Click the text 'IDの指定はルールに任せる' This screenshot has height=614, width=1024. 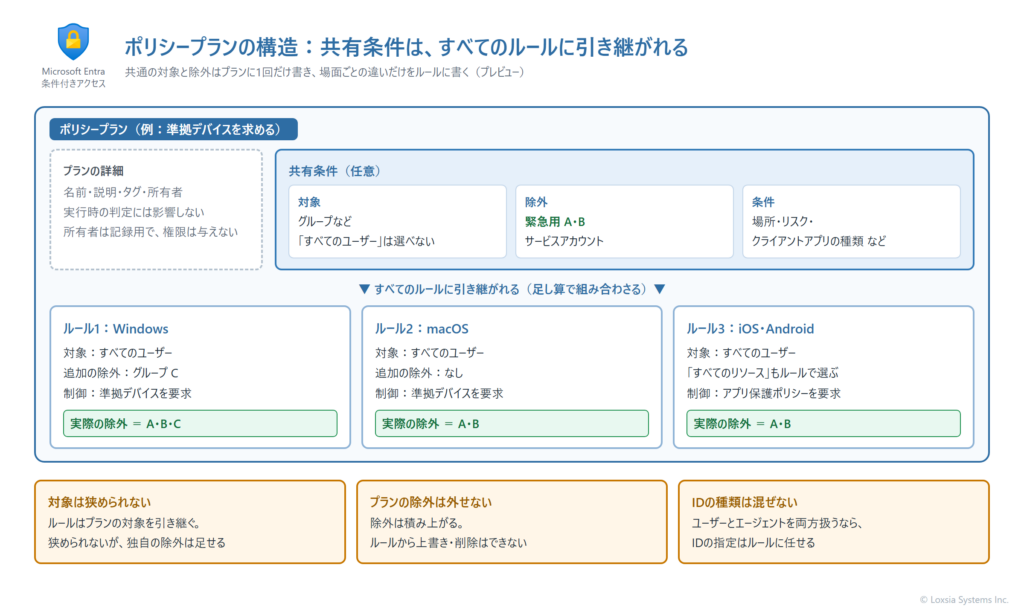click(x=753, y=543)
